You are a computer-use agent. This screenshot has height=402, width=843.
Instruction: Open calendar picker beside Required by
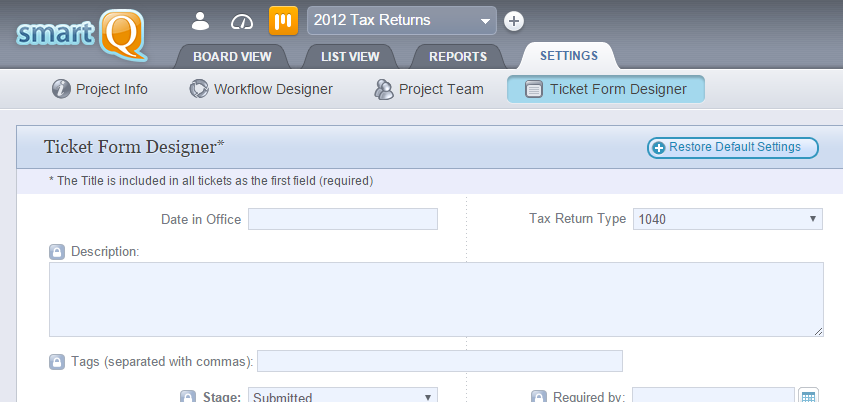(809, 396)
